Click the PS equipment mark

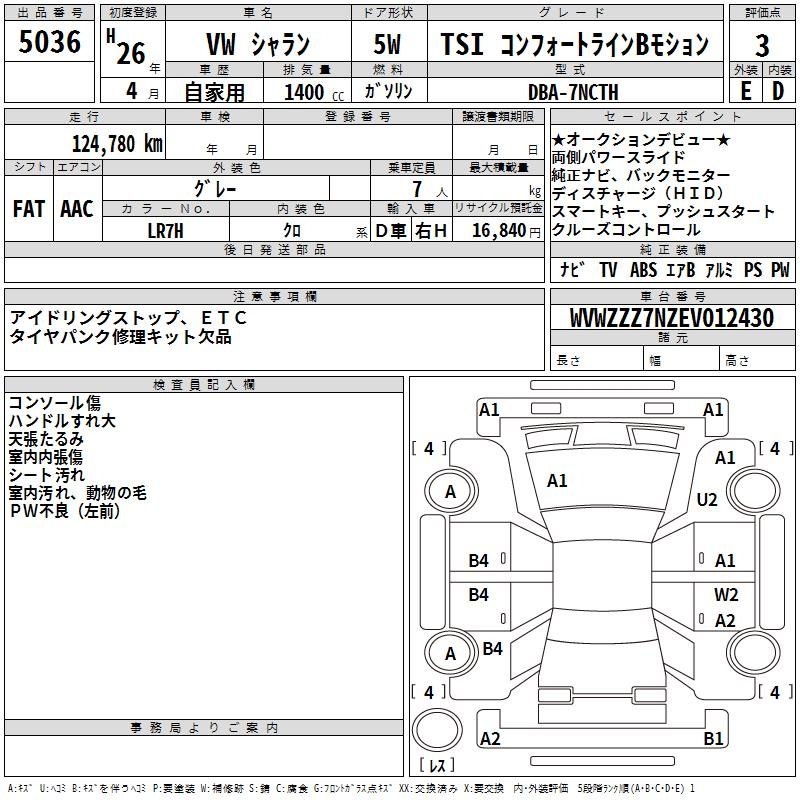coord(753,269)
